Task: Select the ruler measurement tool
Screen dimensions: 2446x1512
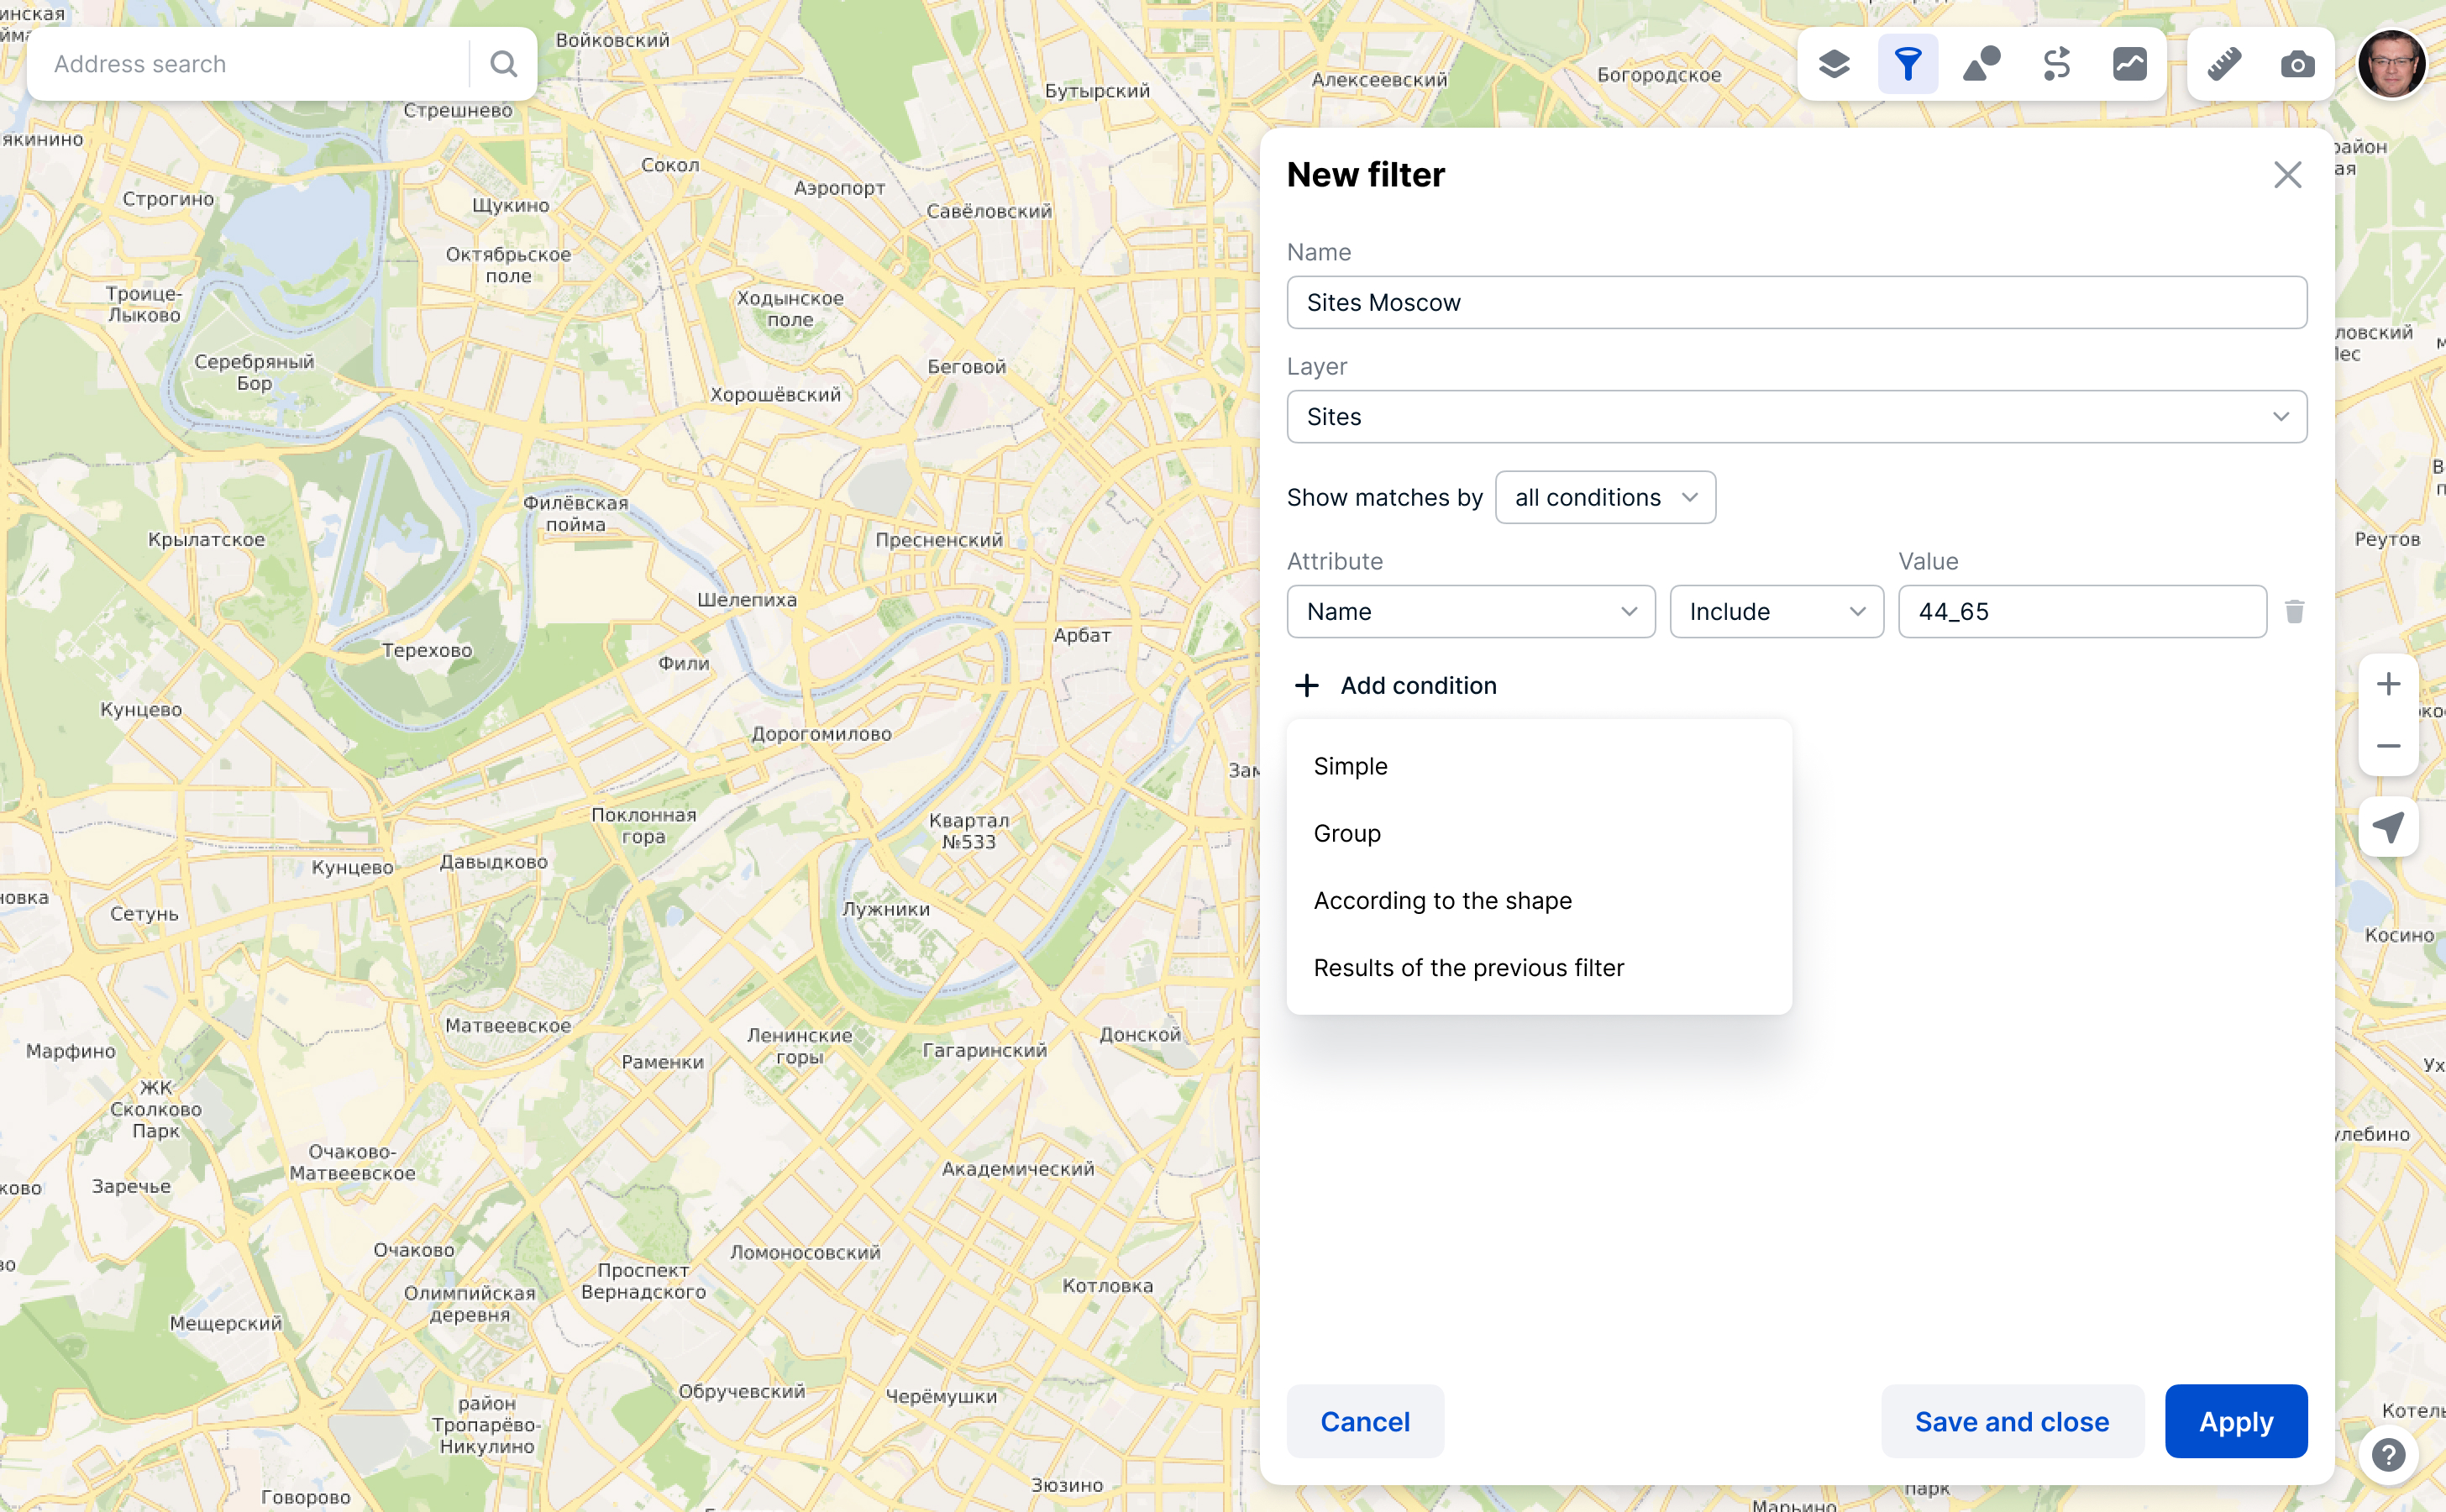Action: (2224, 64)
